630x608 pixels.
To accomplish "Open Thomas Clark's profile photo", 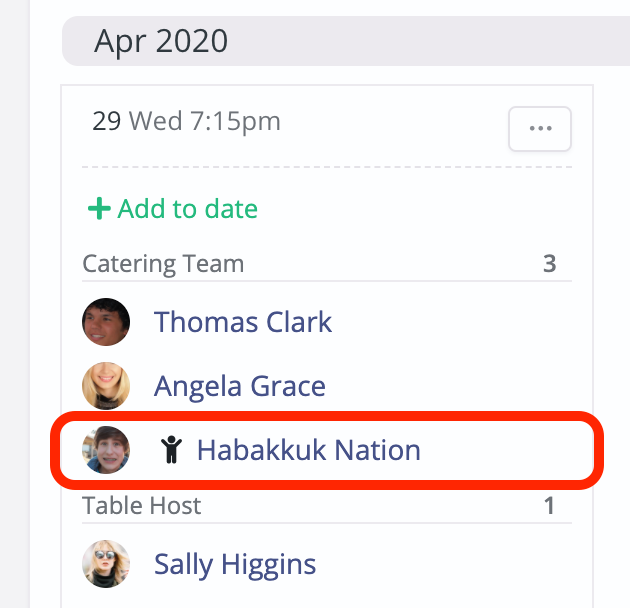I will [106, 322].
